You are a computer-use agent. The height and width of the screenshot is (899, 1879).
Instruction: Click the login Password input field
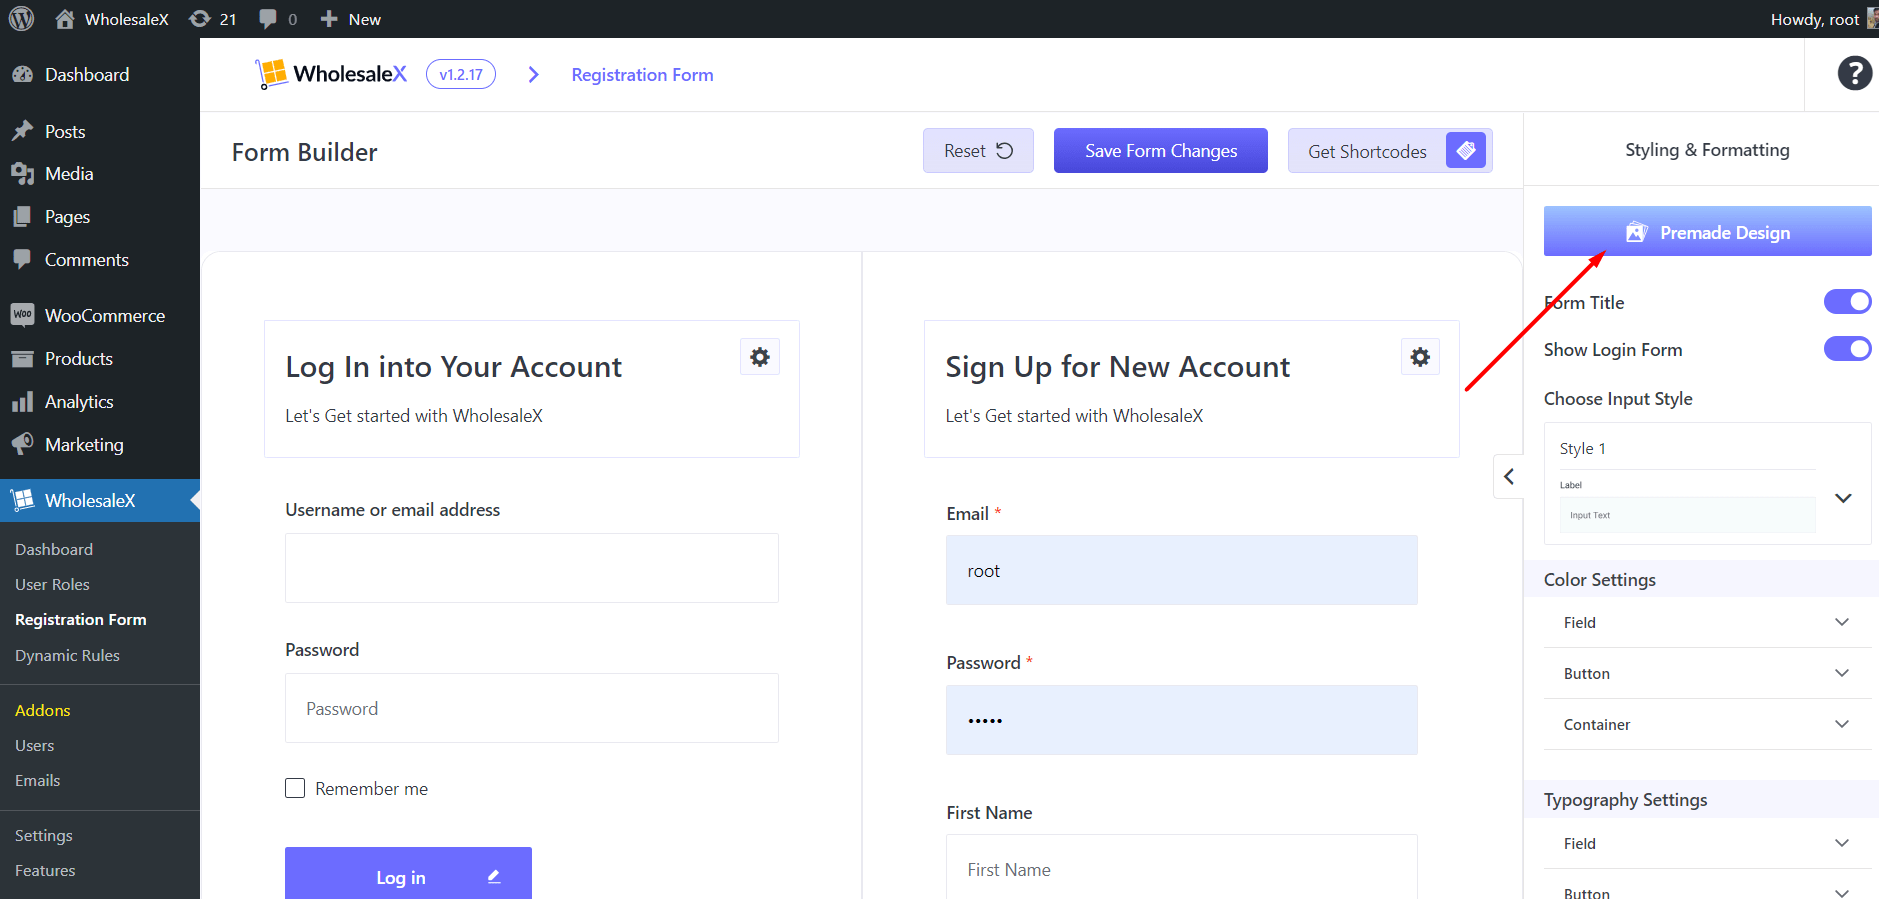pos(531,707)
